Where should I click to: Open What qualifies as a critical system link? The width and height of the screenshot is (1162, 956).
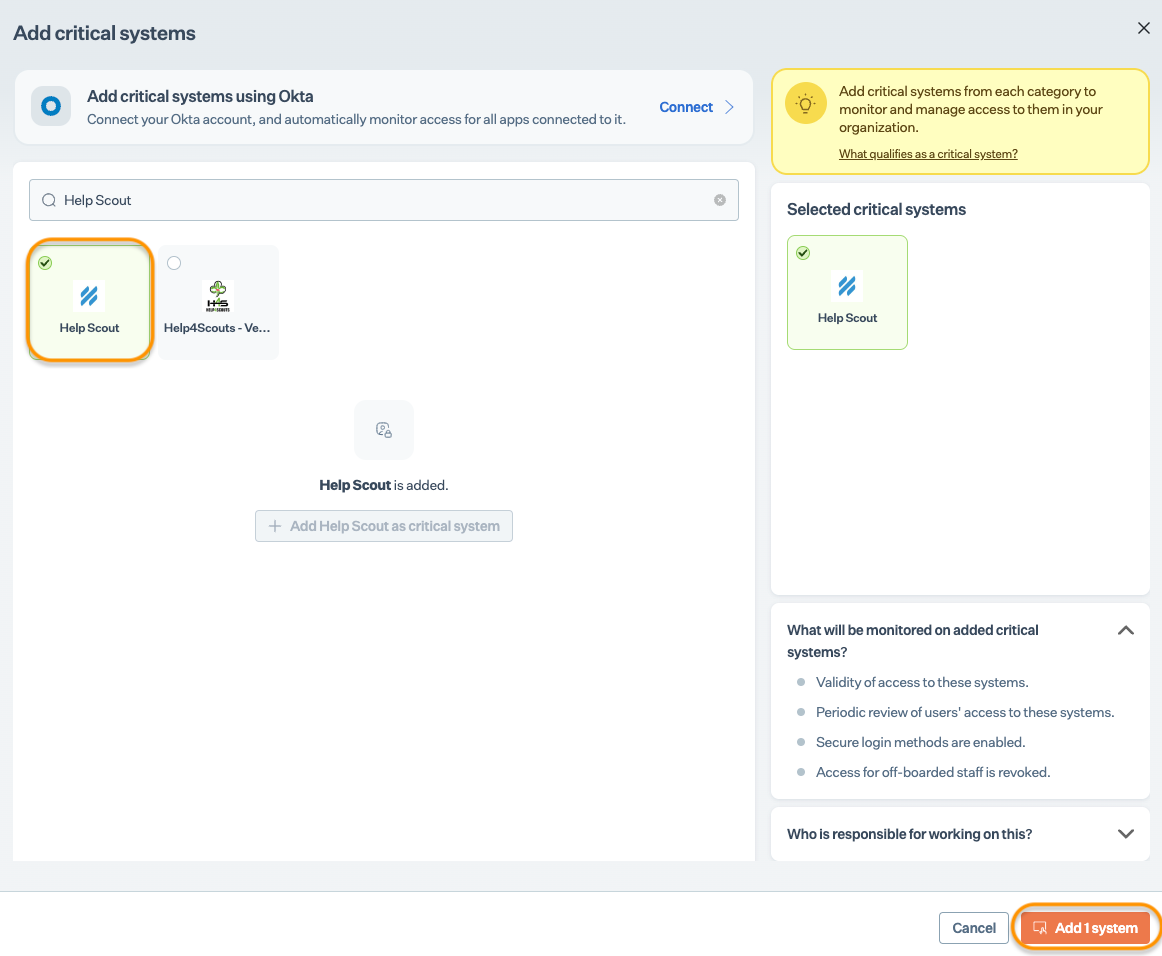[x=928, y=154]
